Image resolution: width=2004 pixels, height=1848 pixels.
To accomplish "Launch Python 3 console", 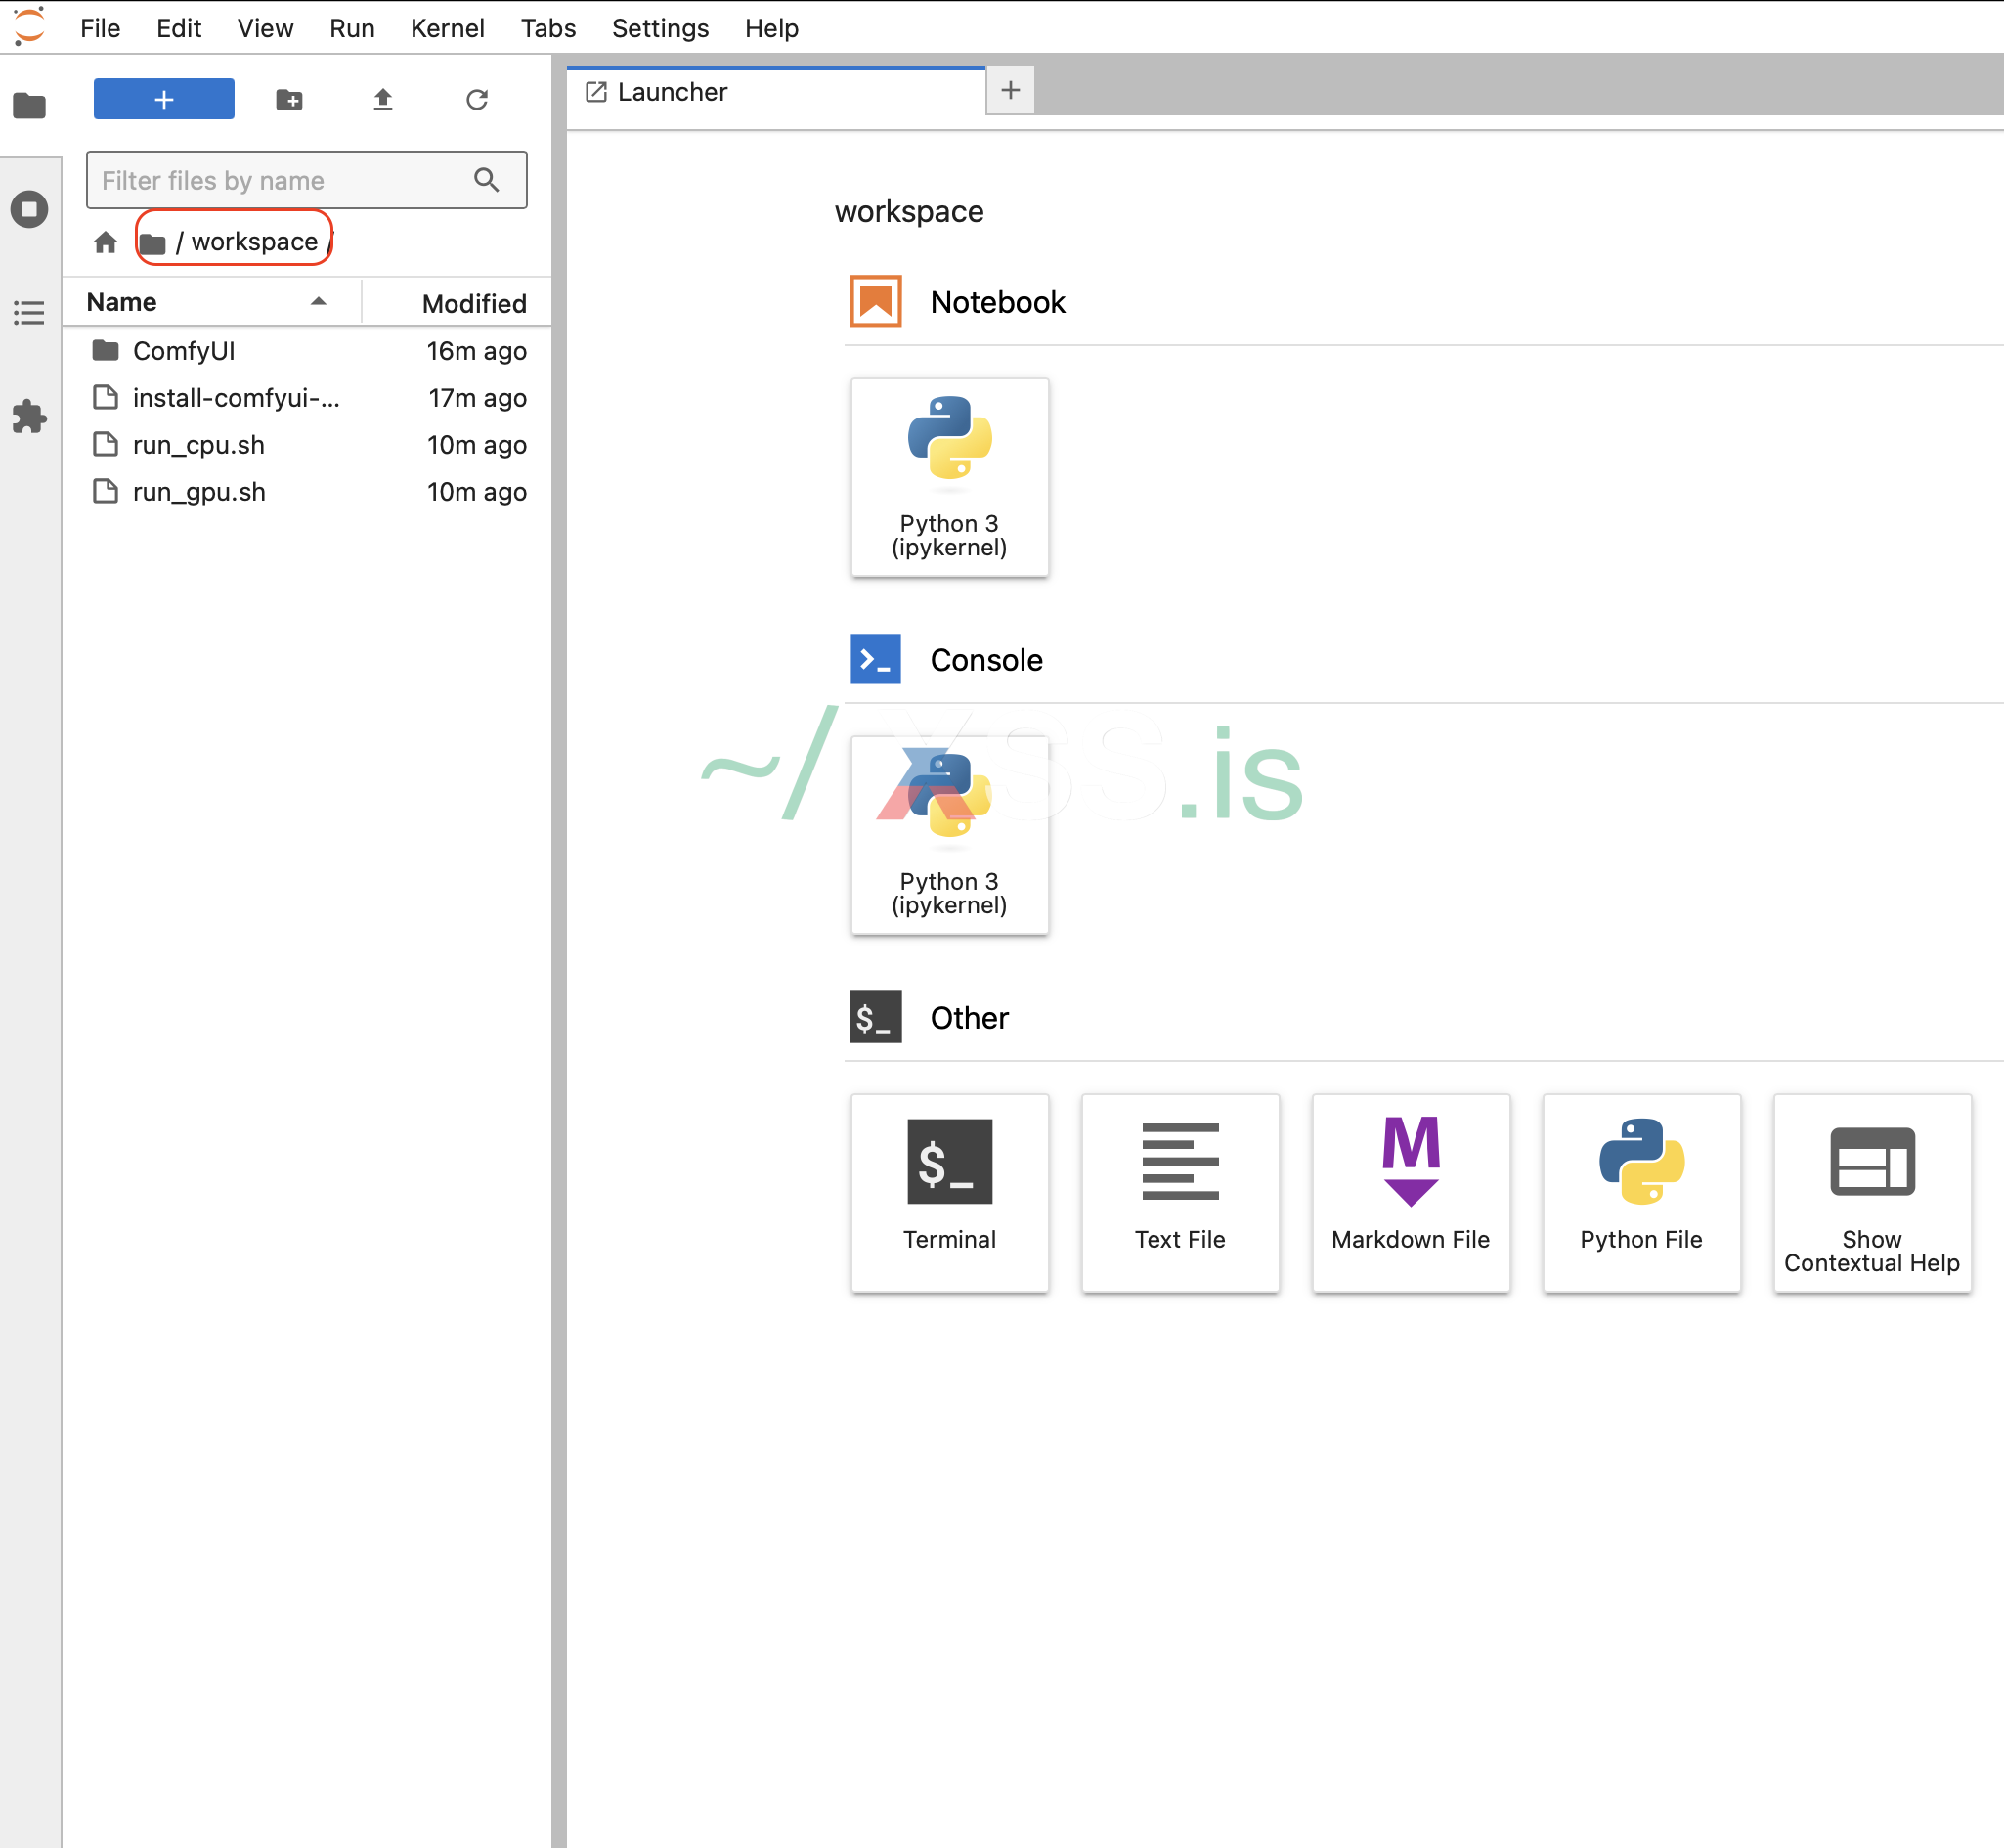I will pos(949,834).
